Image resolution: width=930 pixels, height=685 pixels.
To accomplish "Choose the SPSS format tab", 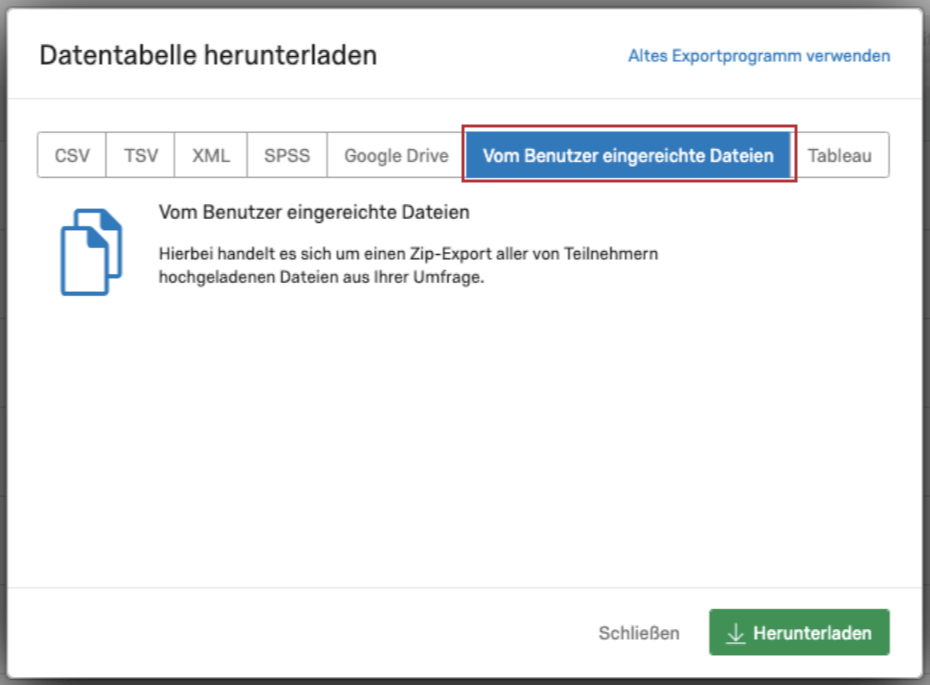I will 287,155.
